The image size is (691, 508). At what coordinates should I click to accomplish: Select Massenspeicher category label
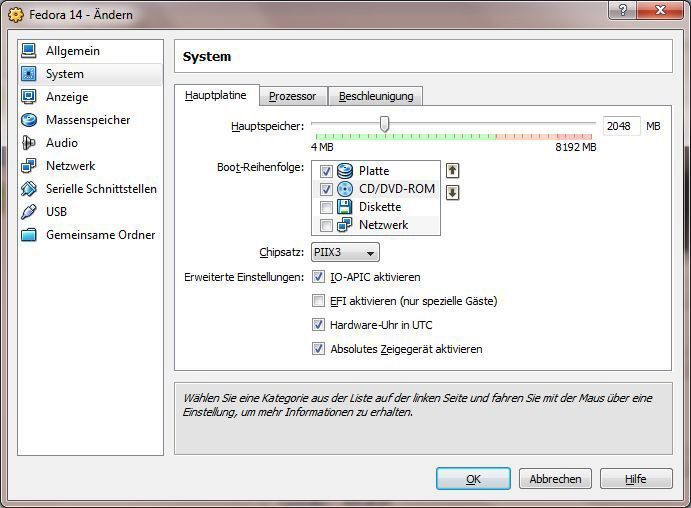(88, 120)
